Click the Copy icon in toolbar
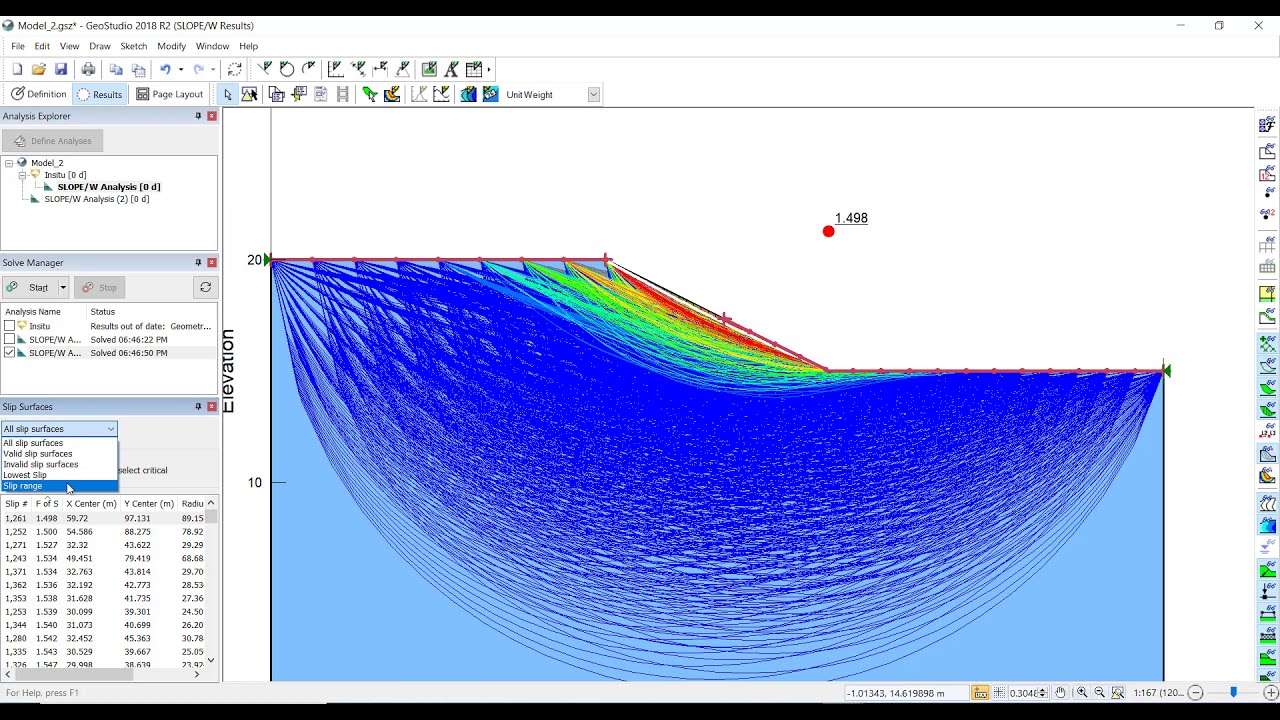This screenshot has height=720, width=1280. coord(116,69)
